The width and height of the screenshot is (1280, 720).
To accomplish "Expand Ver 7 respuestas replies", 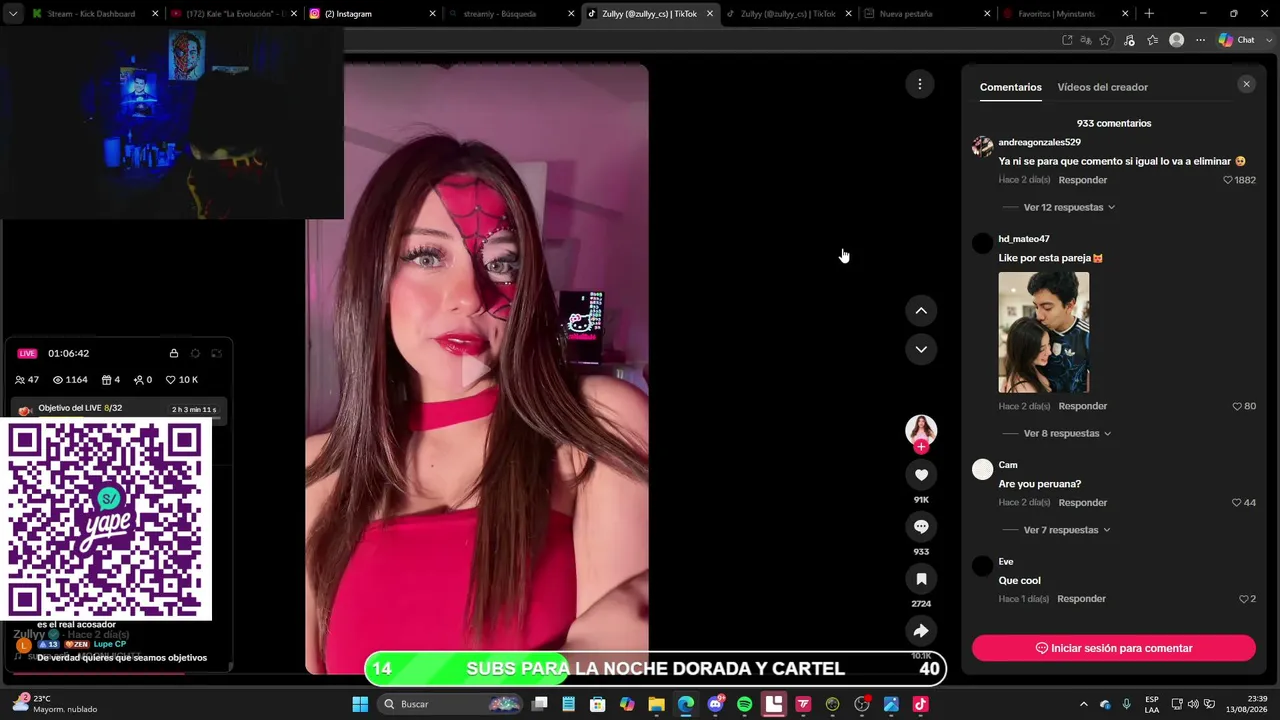I will [1067, 530].
